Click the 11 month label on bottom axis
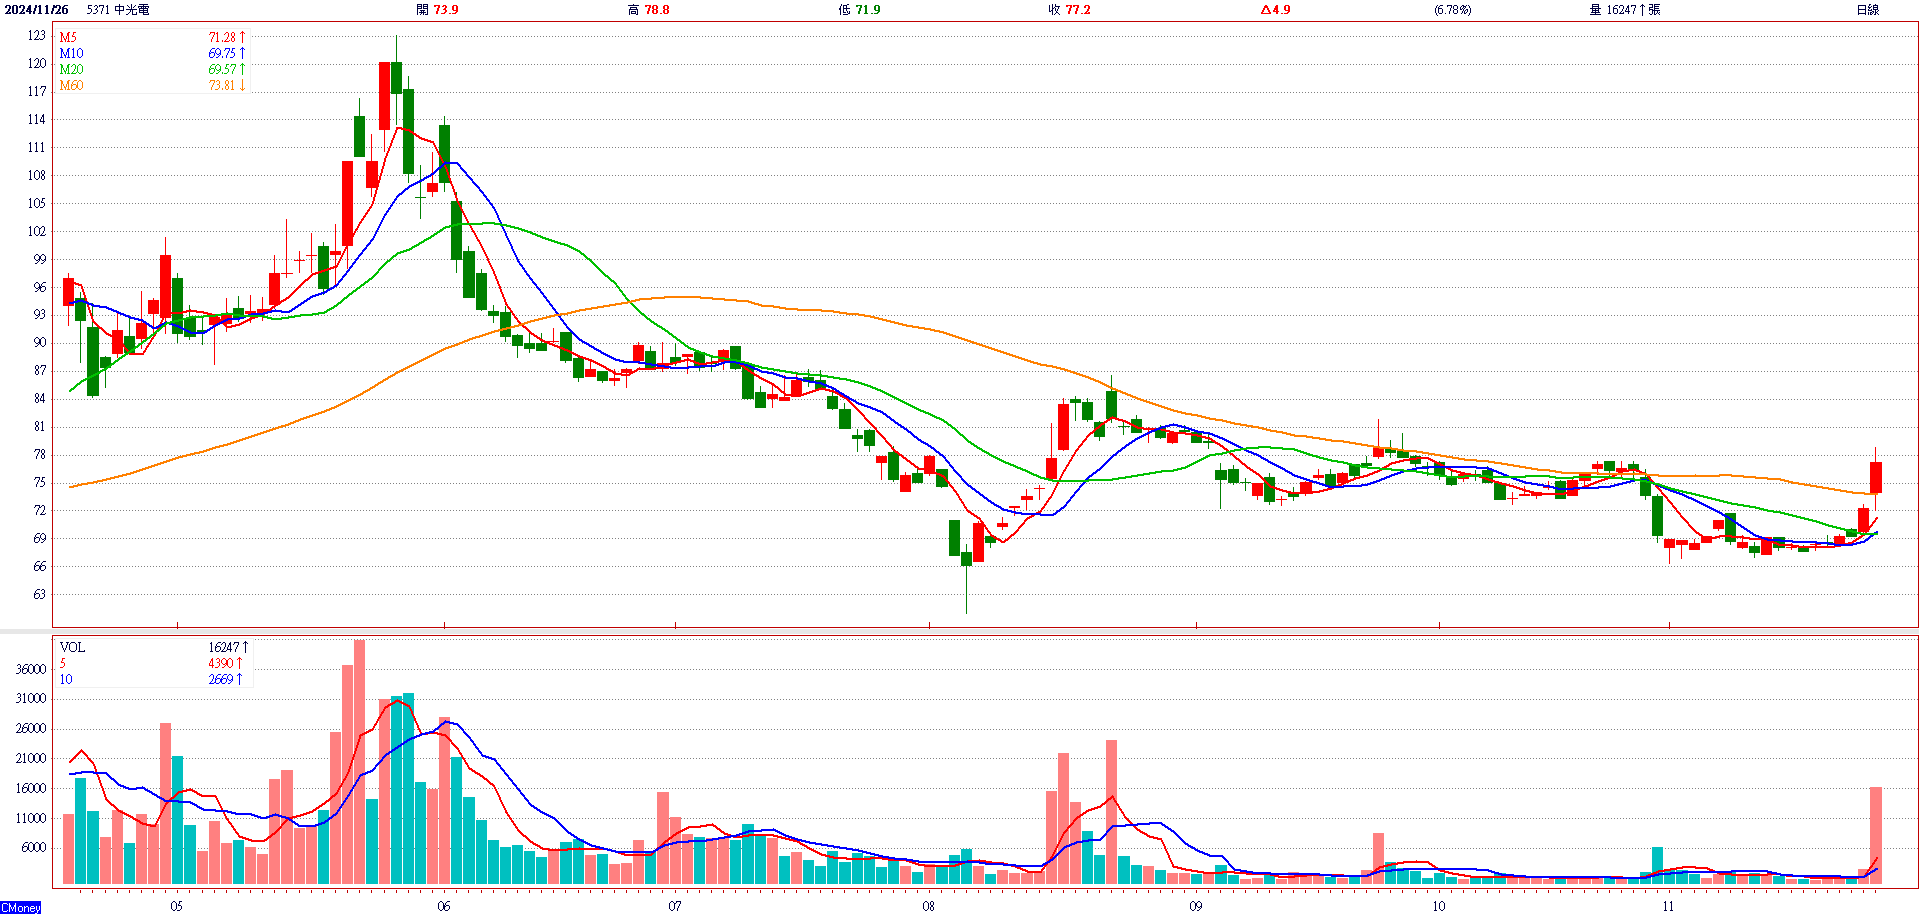 coord(1668,907)
